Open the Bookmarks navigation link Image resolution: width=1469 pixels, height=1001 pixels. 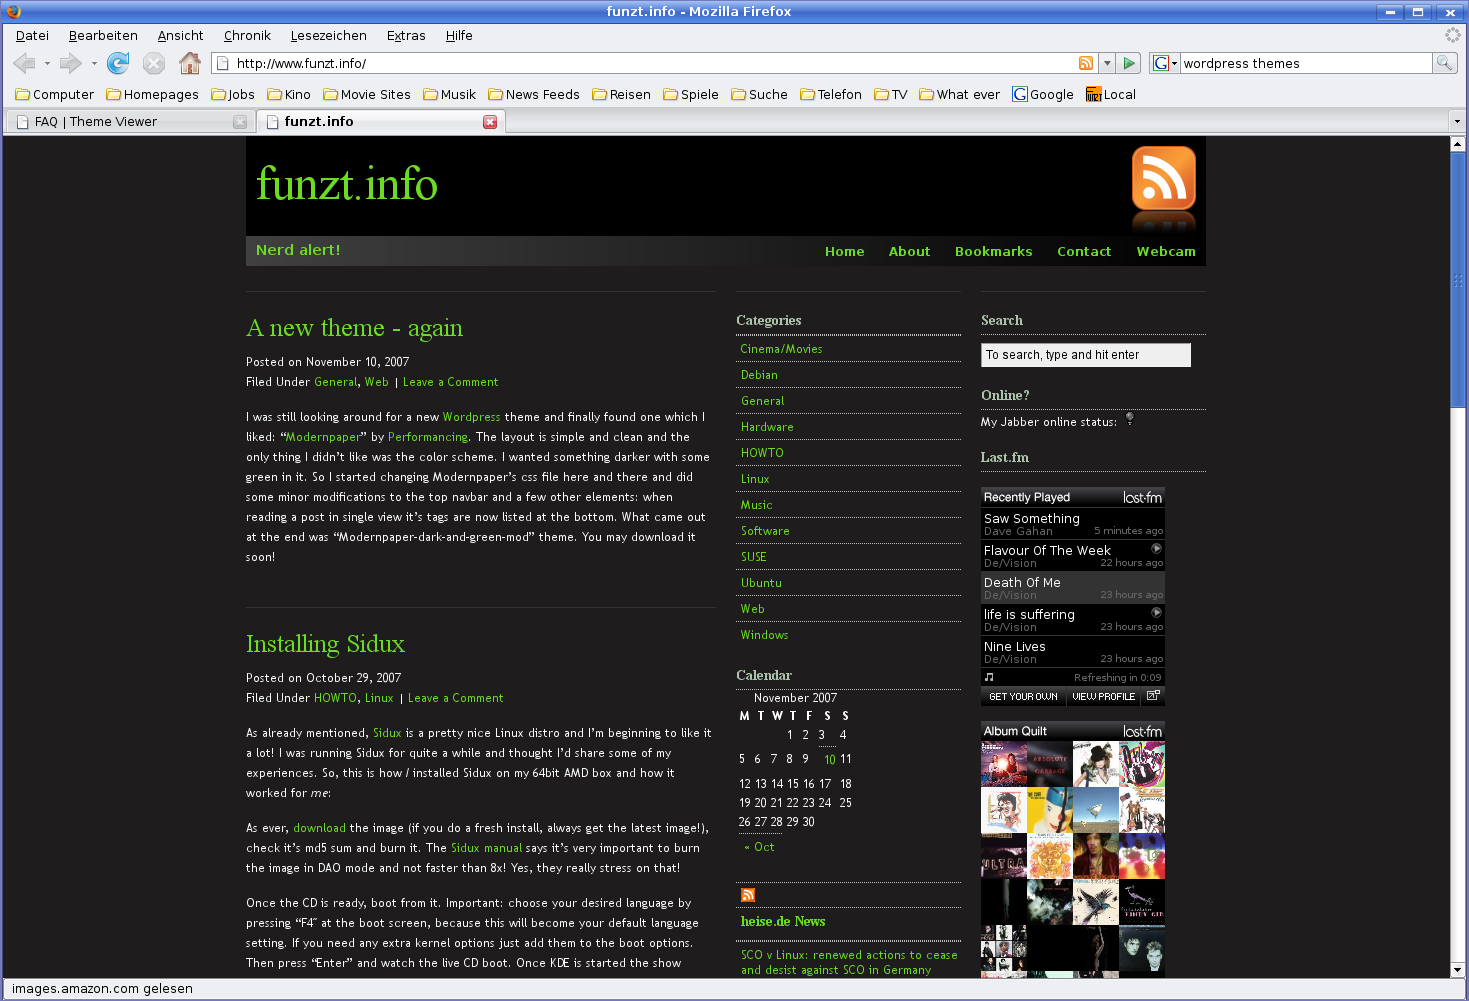coord(993,252)
